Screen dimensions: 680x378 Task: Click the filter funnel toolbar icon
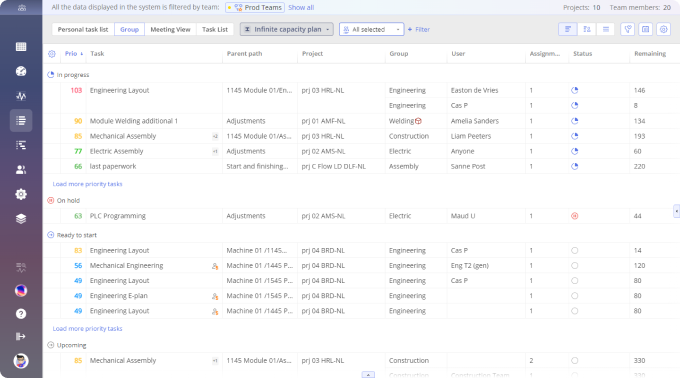pos(628,29)
